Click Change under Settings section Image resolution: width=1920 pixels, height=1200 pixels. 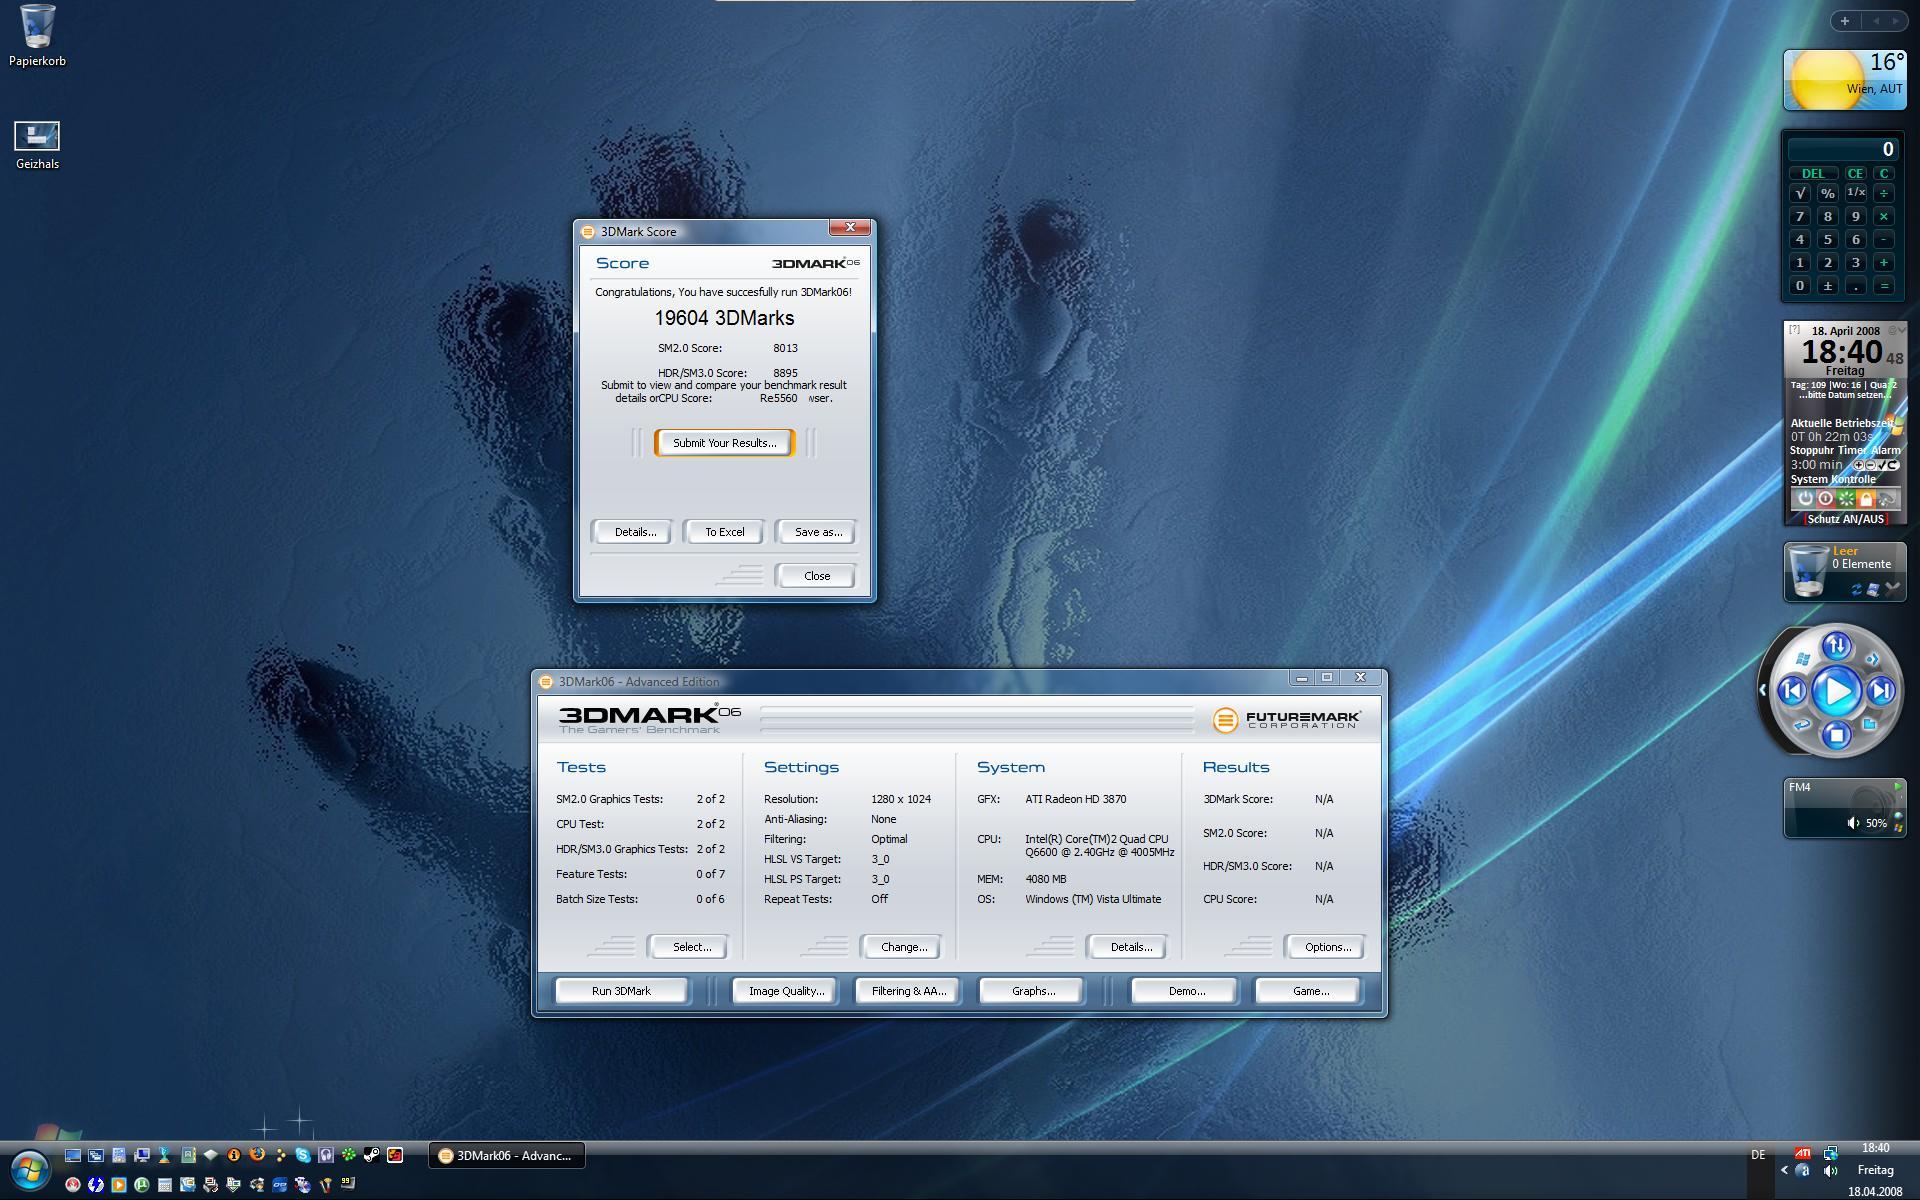click(903, 947)
